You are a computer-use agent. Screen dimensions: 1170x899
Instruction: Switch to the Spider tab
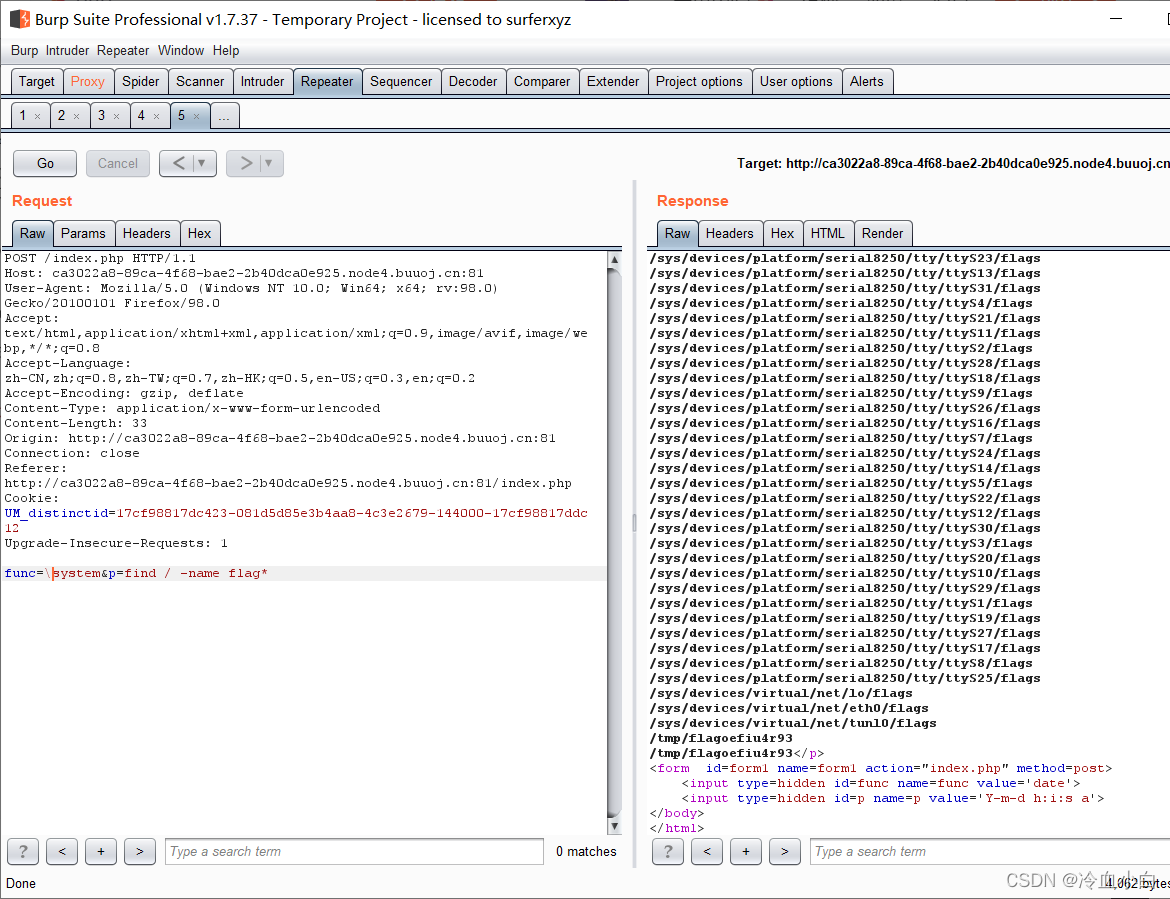[140, 81]
